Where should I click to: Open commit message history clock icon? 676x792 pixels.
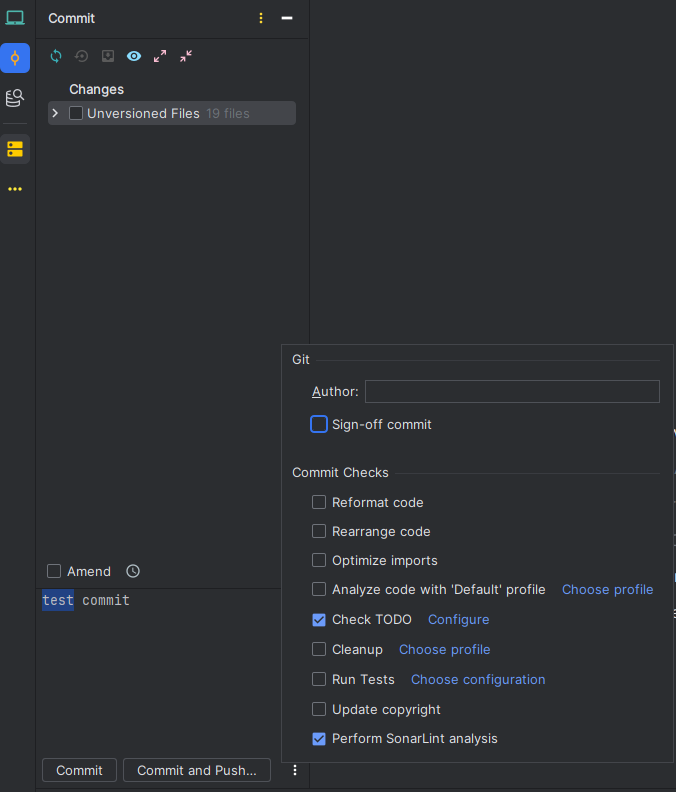(x=133, y=571)
